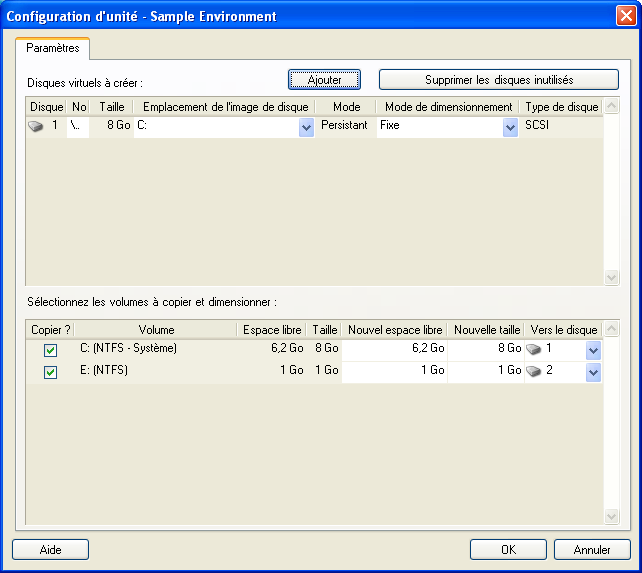Click scroll down arrow of volumes list

(611, 516)
